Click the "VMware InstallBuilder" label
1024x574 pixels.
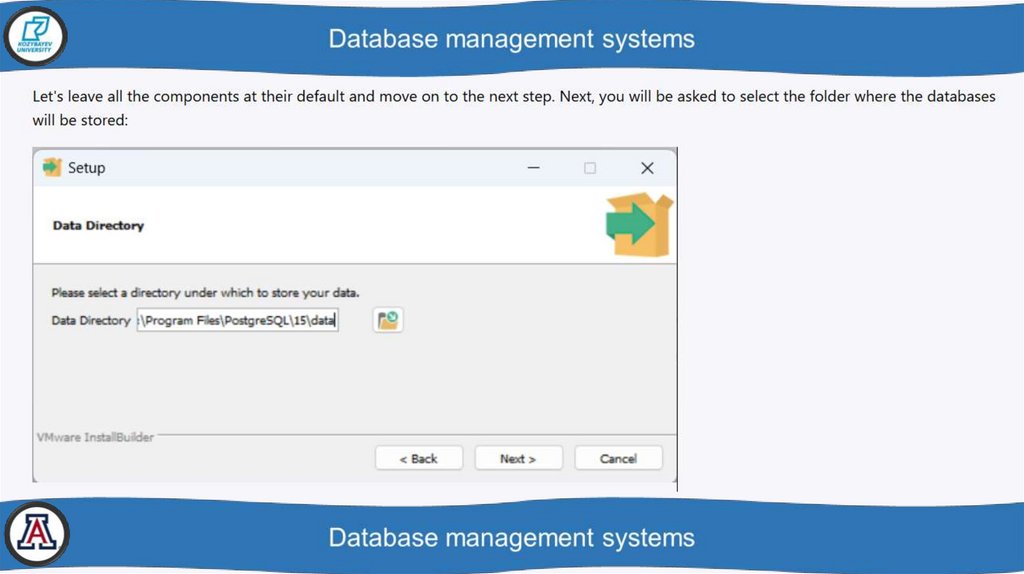[95, 438]
